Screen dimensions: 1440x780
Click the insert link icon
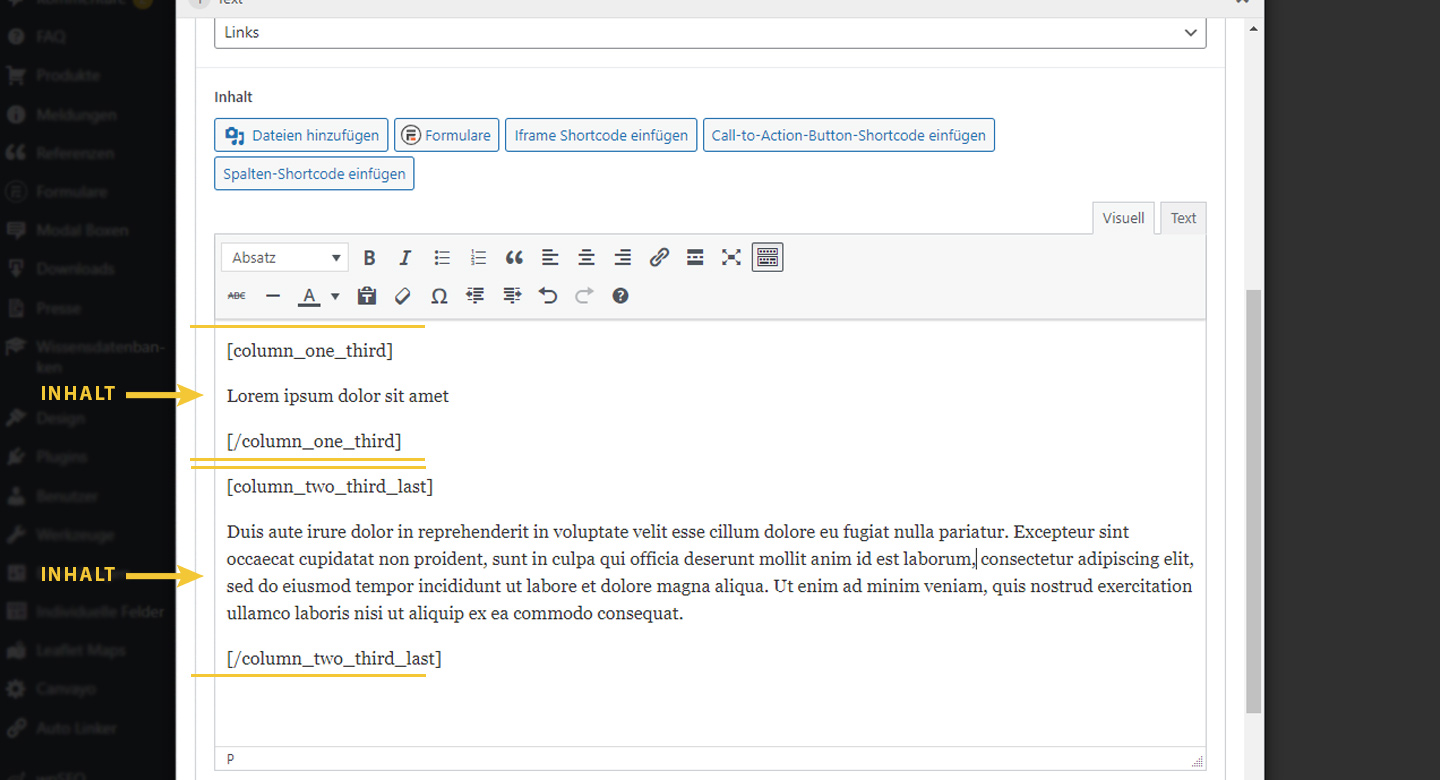tap(659, 258)
